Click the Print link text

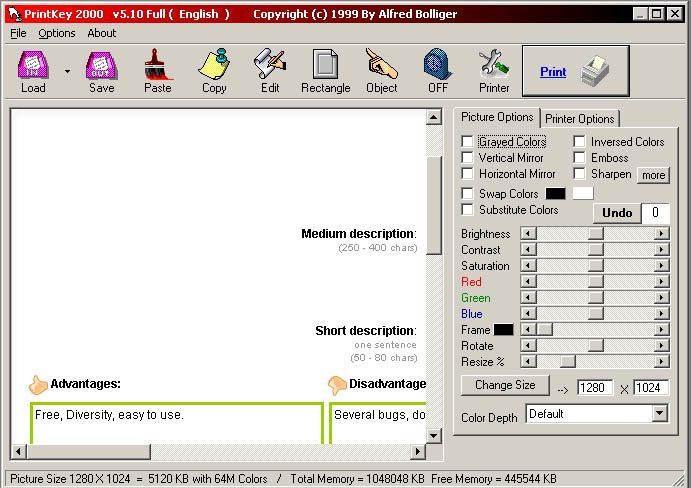tap(553, 71)
